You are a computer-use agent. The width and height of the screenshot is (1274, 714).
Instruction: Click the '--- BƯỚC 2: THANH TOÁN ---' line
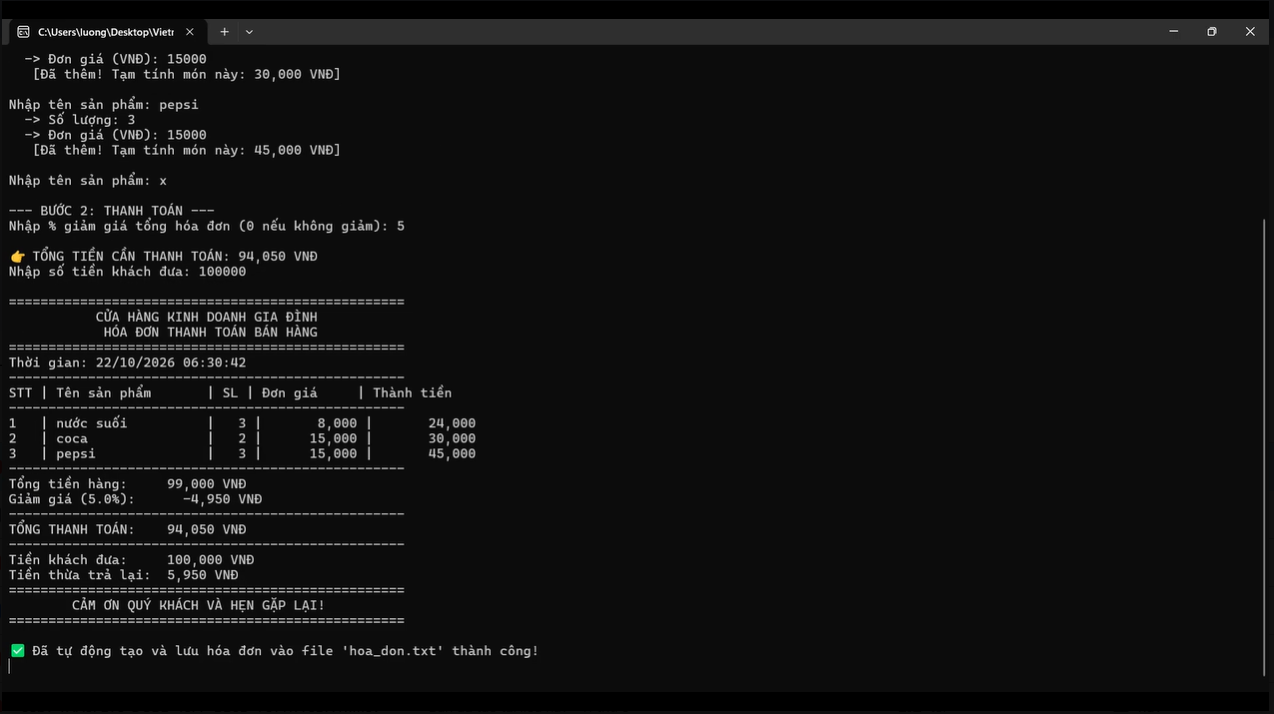click(112, 211)
